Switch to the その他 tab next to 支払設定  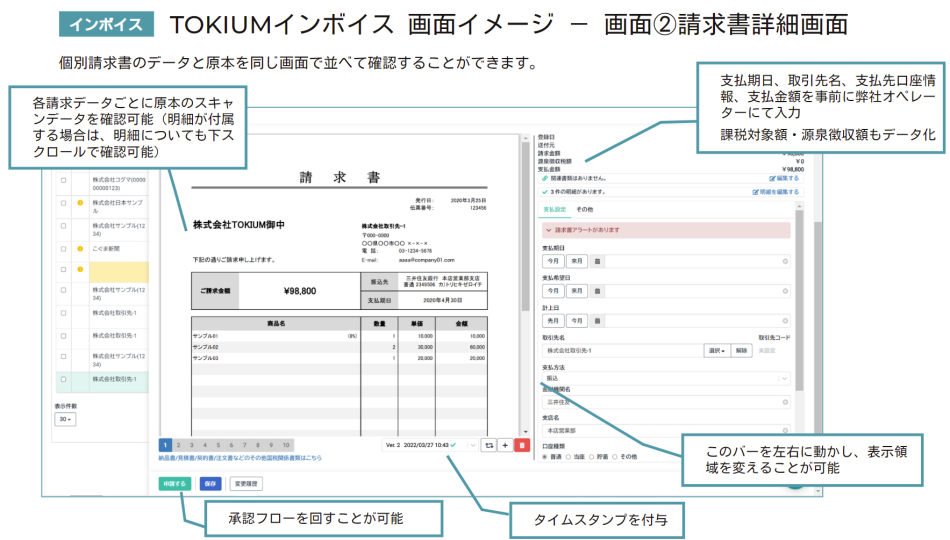point(585,209)
